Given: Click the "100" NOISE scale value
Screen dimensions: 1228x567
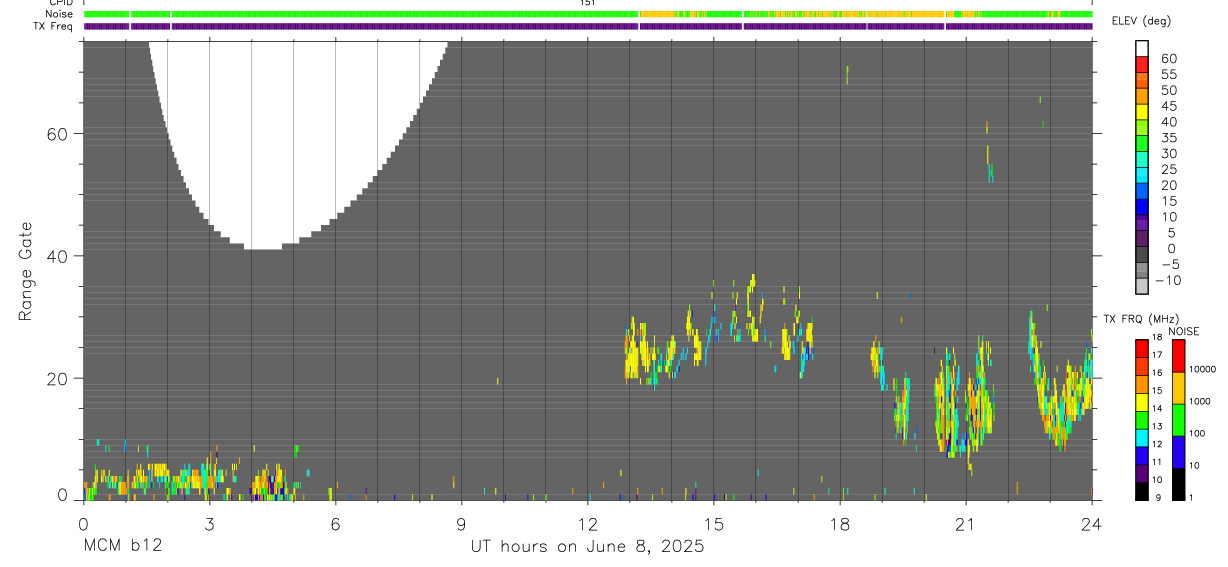Looking at the screenshot, I should pos(1197,433).
